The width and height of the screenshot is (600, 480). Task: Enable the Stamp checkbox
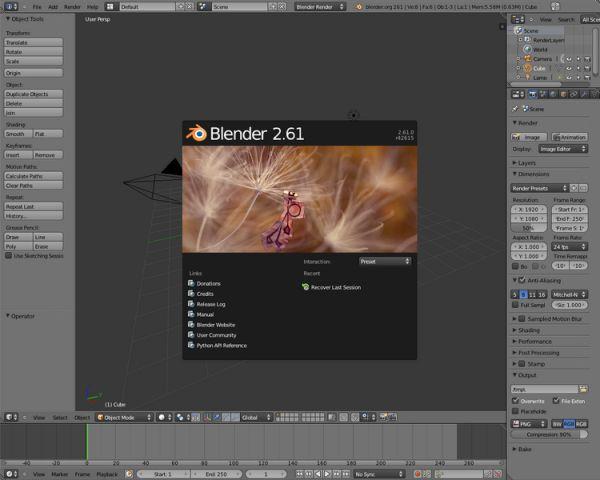point(522,364)
